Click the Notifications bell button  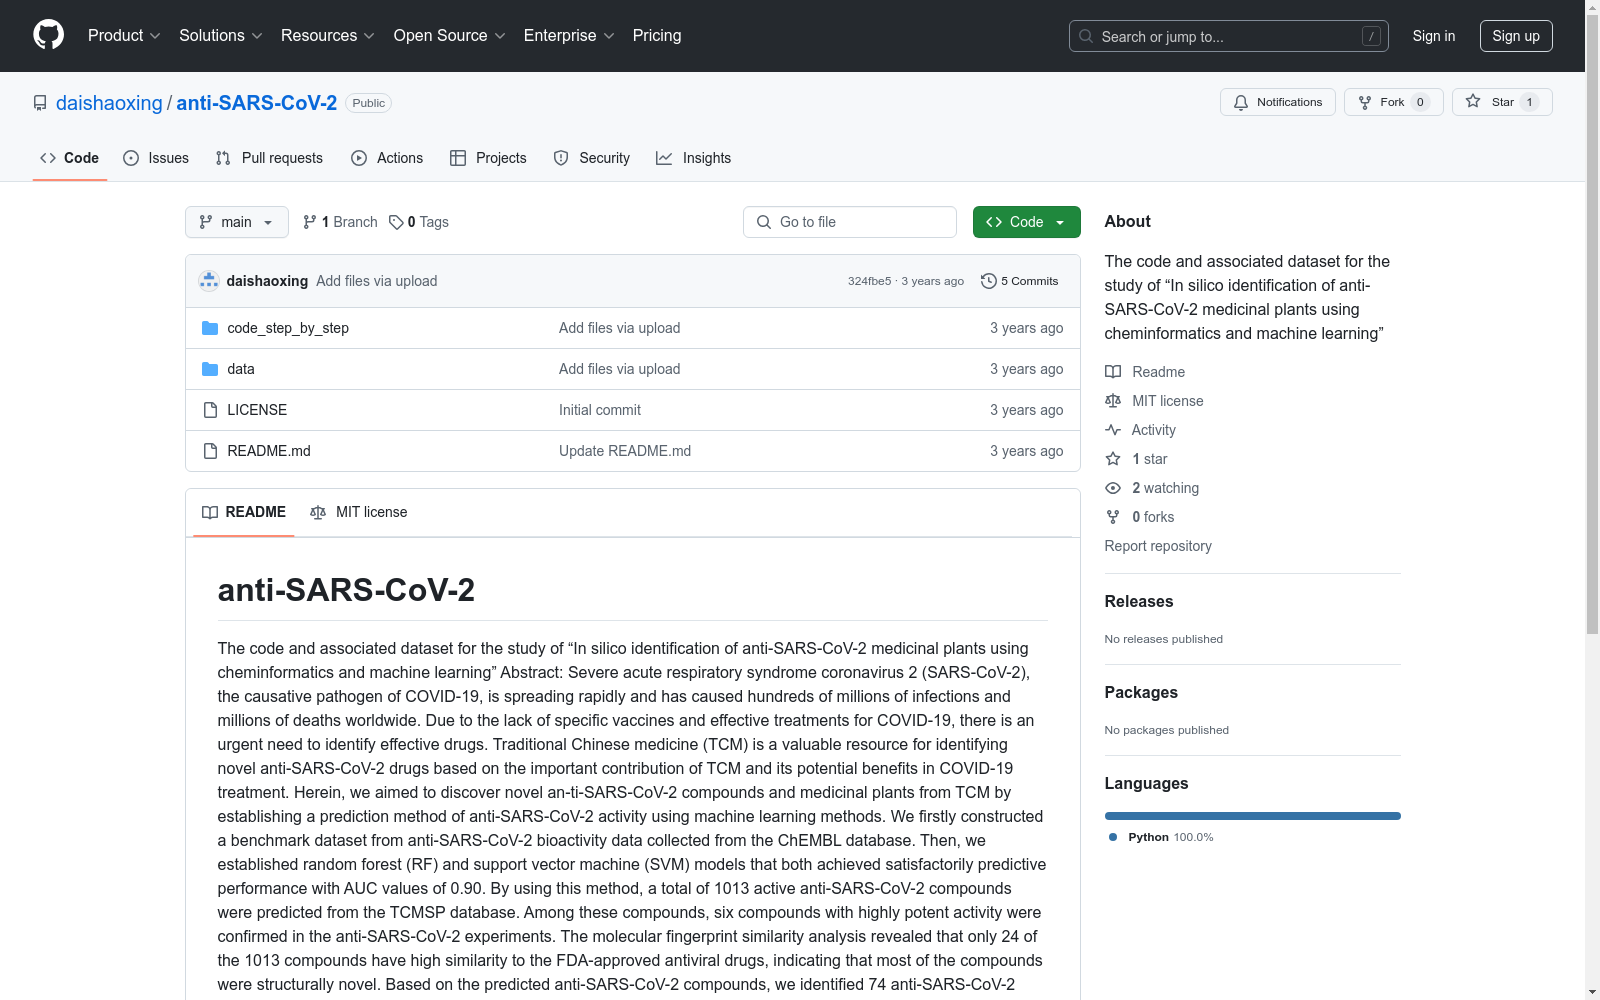[x=1277, y=102]
